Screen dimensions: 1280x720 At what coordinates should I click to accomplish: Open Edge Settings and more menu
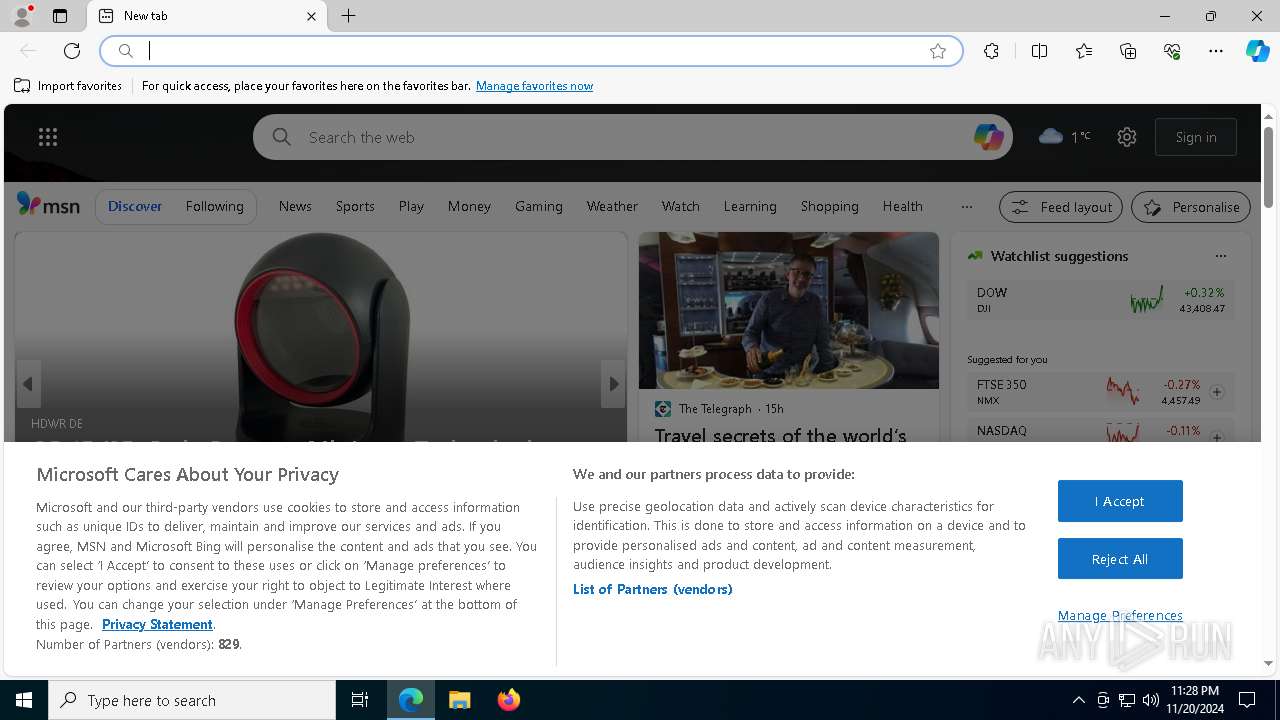pyautogui.click(x=1216, y=51)
